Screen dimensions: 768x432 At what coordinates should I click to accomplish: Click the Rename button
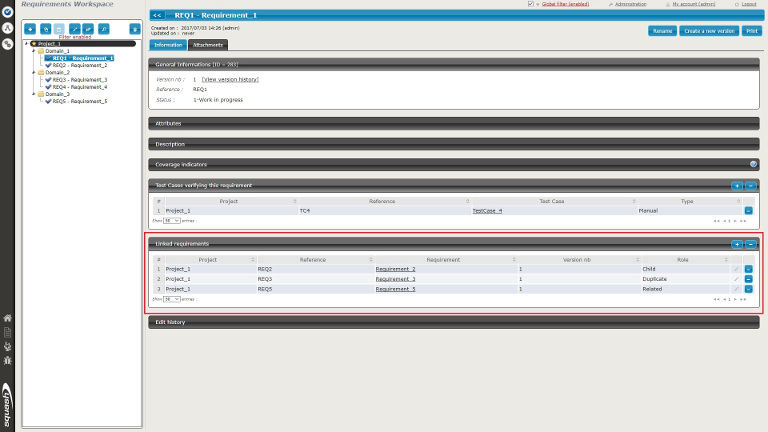click(662, 31)
